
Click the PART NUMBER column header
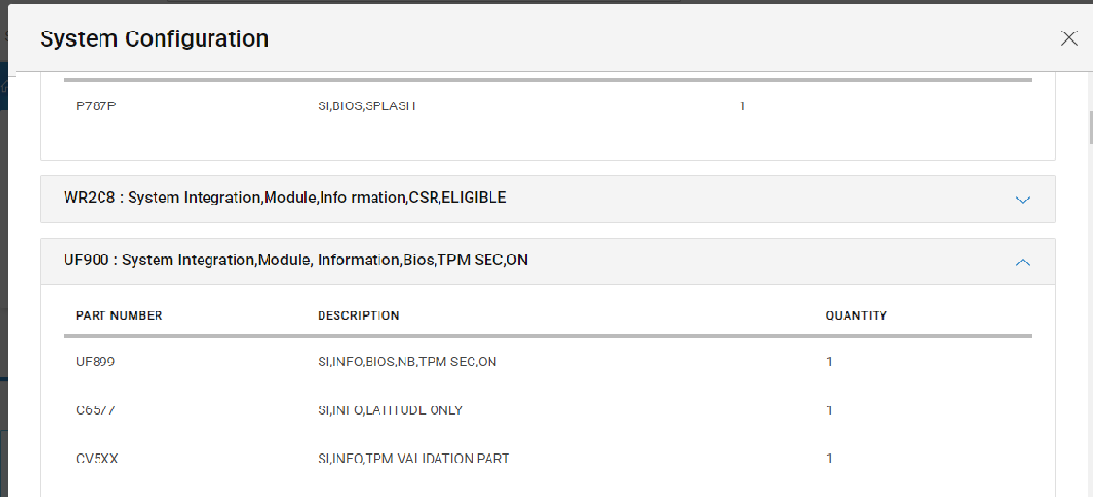pyautogui.click(x=119, y=316)
